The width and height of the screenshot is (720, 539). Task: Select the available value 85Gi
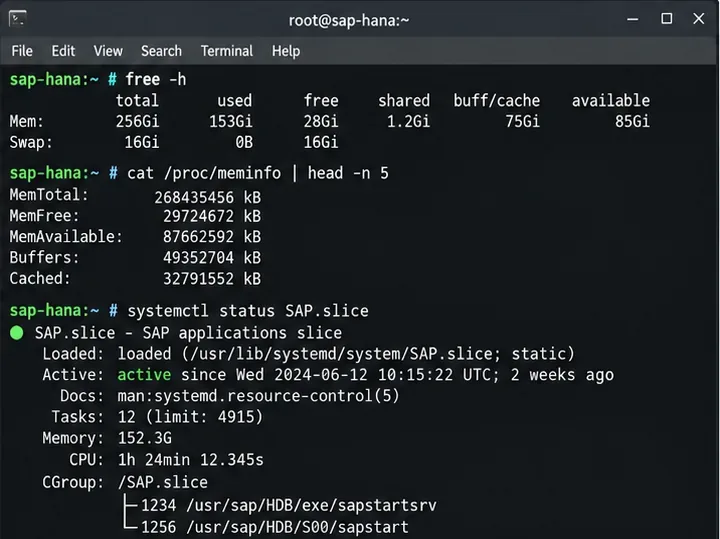click(632, 121)
